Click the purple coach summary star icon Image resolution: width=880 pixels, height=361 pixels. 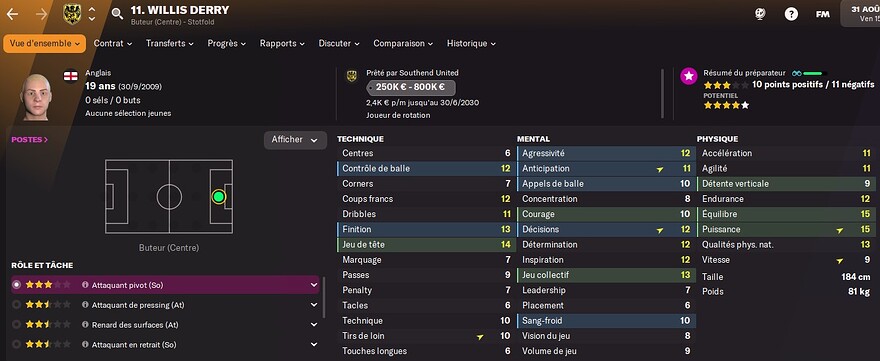point(689,76)
